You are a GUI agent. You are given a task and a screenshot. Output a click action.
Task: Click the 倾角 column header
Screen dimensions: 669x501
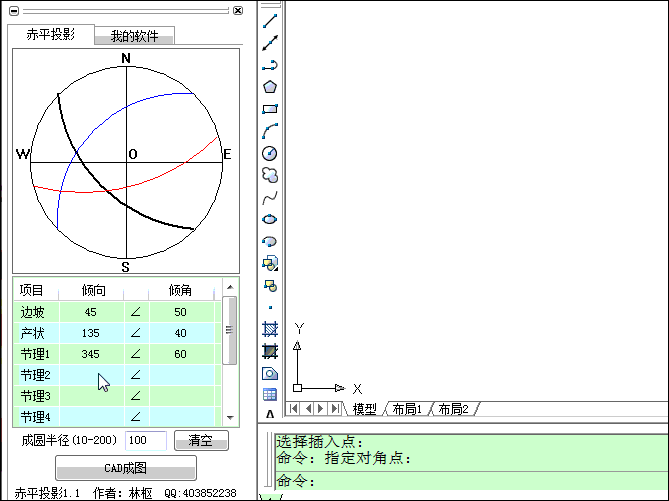180,290
